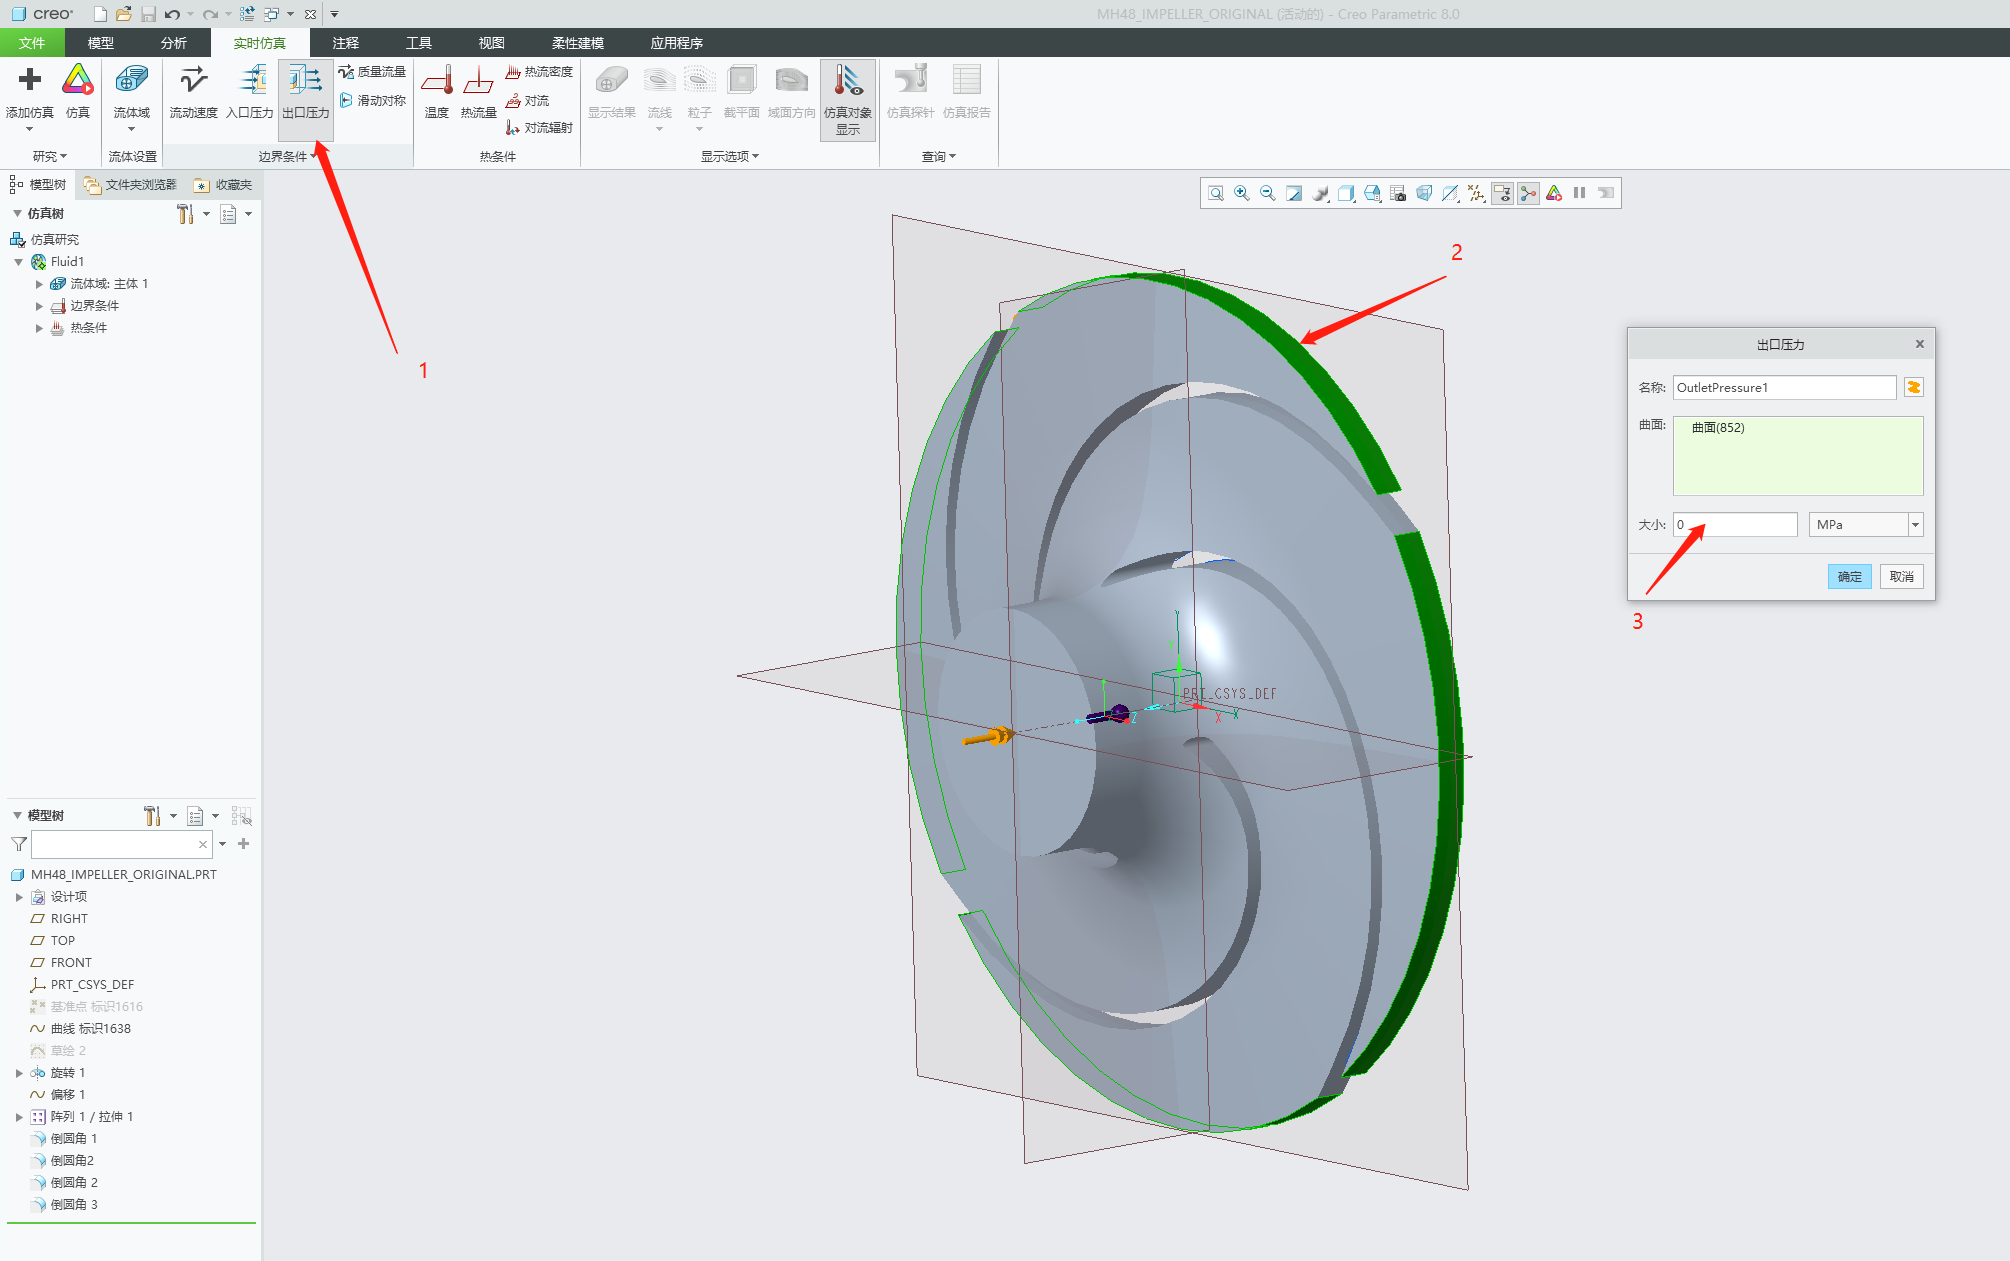Open the MPa unit dropdown

coord(1915,525)
